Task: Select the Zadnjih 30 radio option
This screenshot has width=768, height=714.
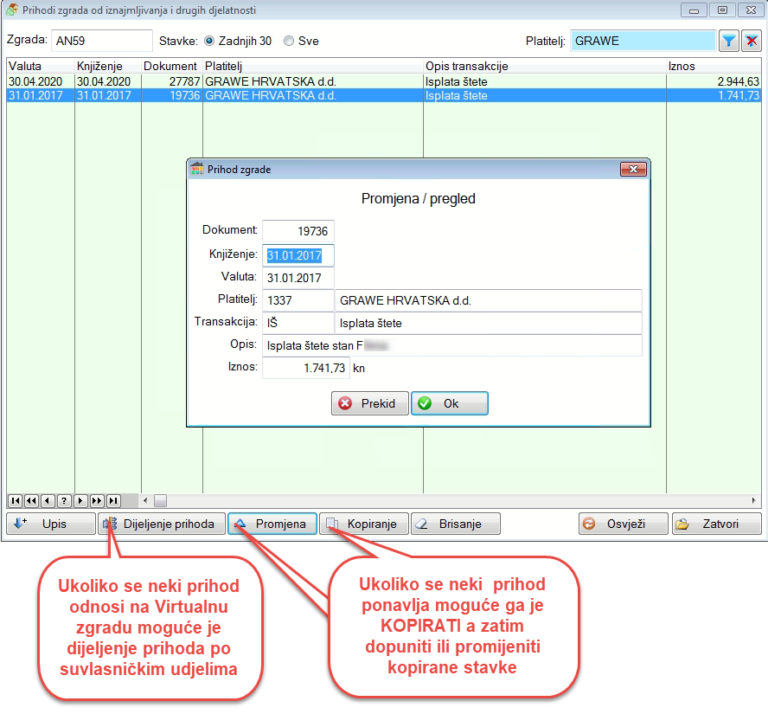Action: pos(209,42)
